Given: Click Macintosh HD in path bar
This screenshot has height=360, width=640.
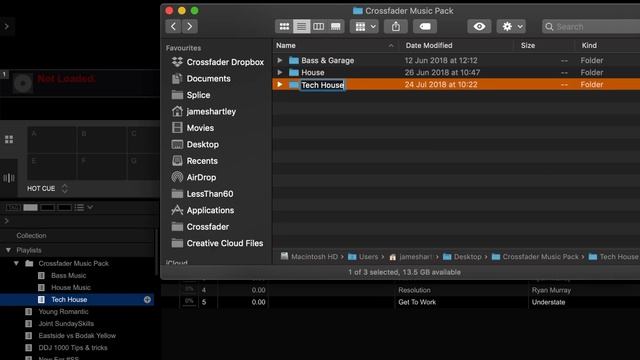Looking at the screenshot, I should point(309,257).
